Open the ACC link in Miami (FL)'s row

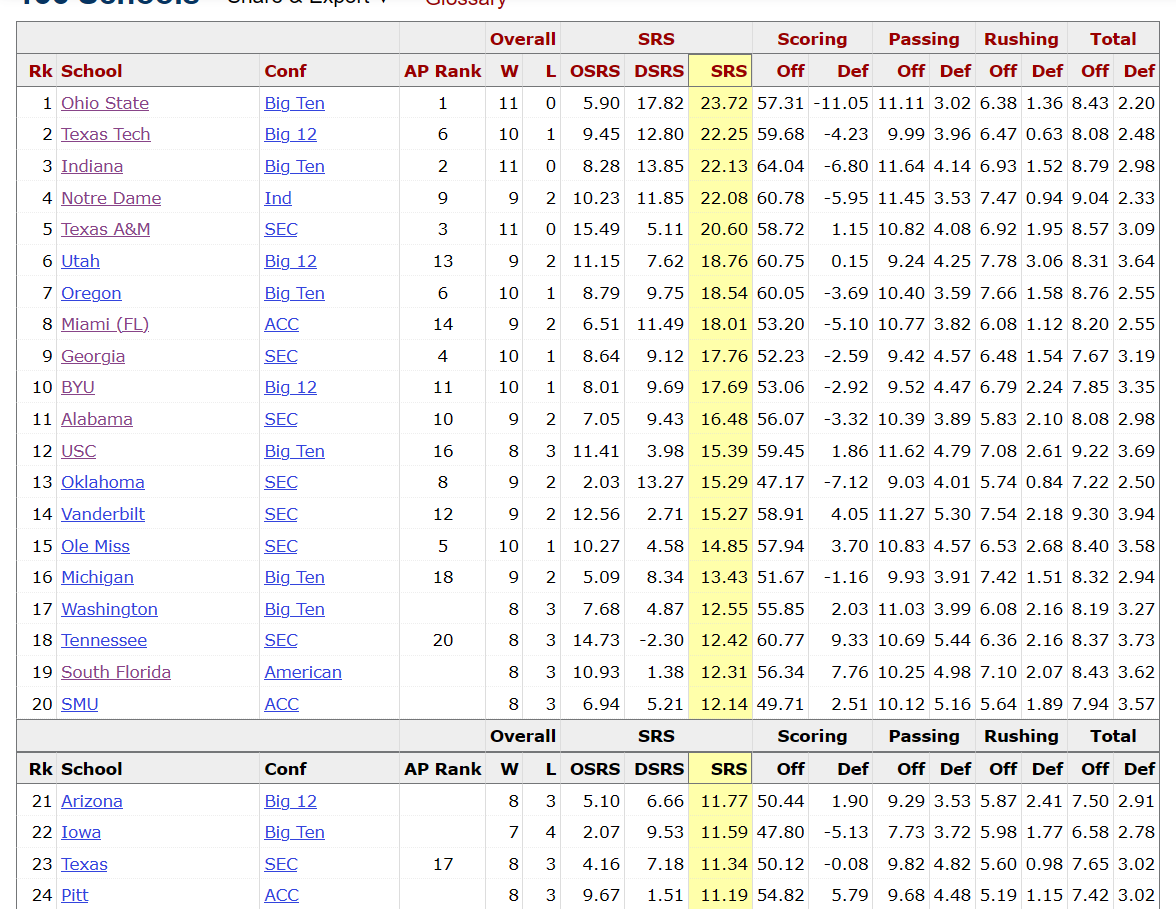[x=282, y=324]
